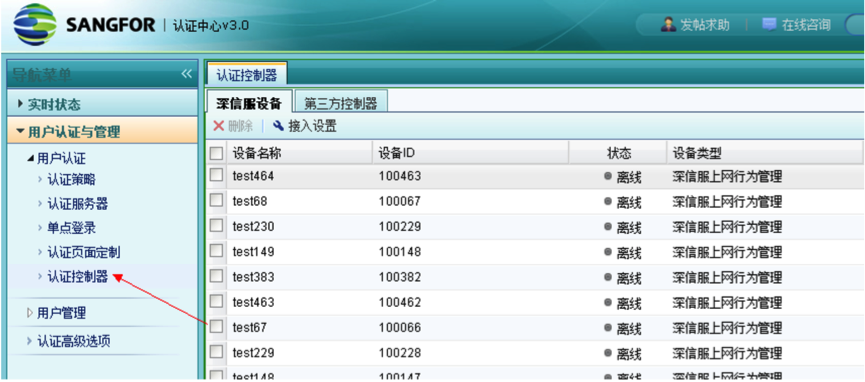The image size is (865, 382).
Task: Click device name test67
Action: coord(250,328)
